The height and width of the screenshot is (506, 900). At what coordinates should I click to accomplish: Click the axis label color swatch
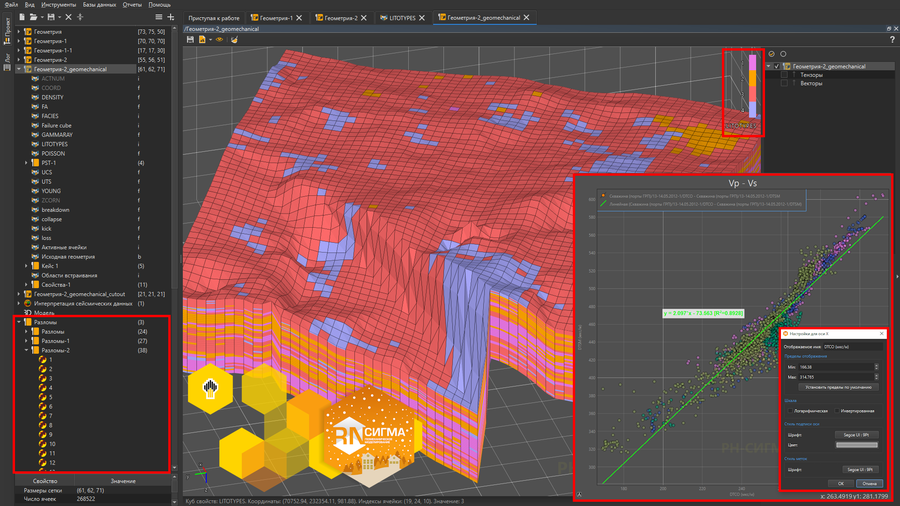tap(856, 445)
